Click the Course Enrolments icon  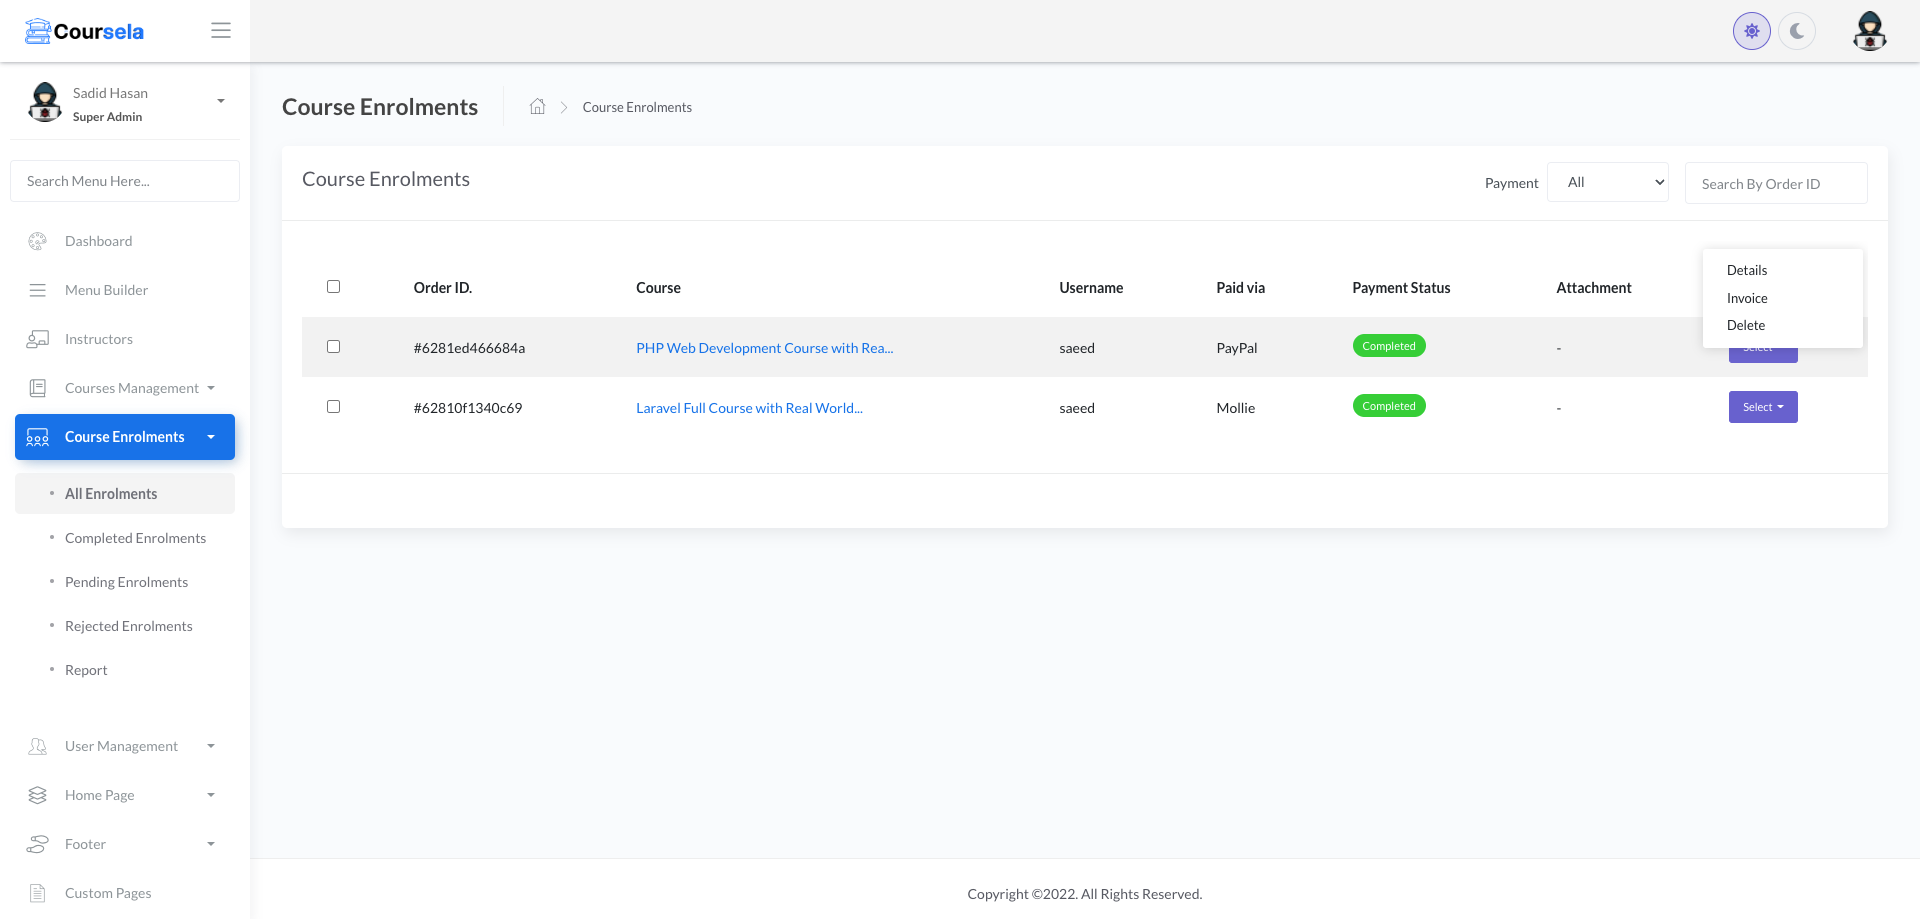coord(37,437)
